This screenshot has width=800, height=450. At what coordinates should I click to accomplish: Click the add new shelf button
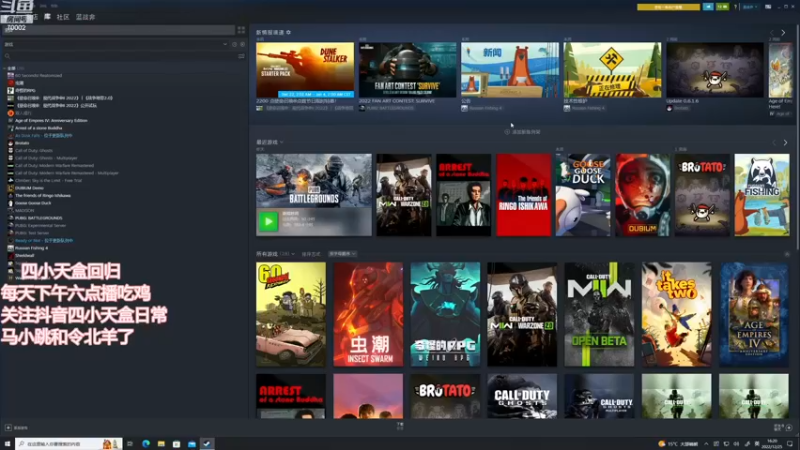[522, 132]
